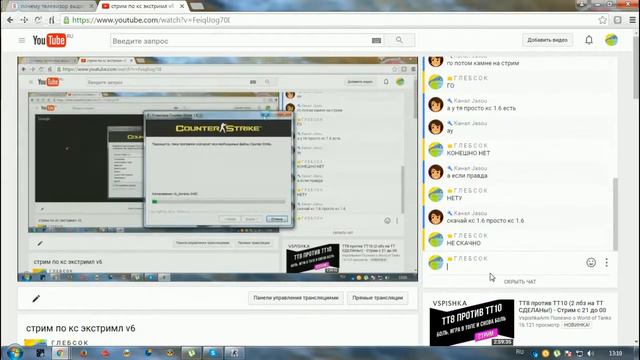
Task: Open 'Панель управления трансляциями'
Action: pyautogui.click(x=296, y=298)
